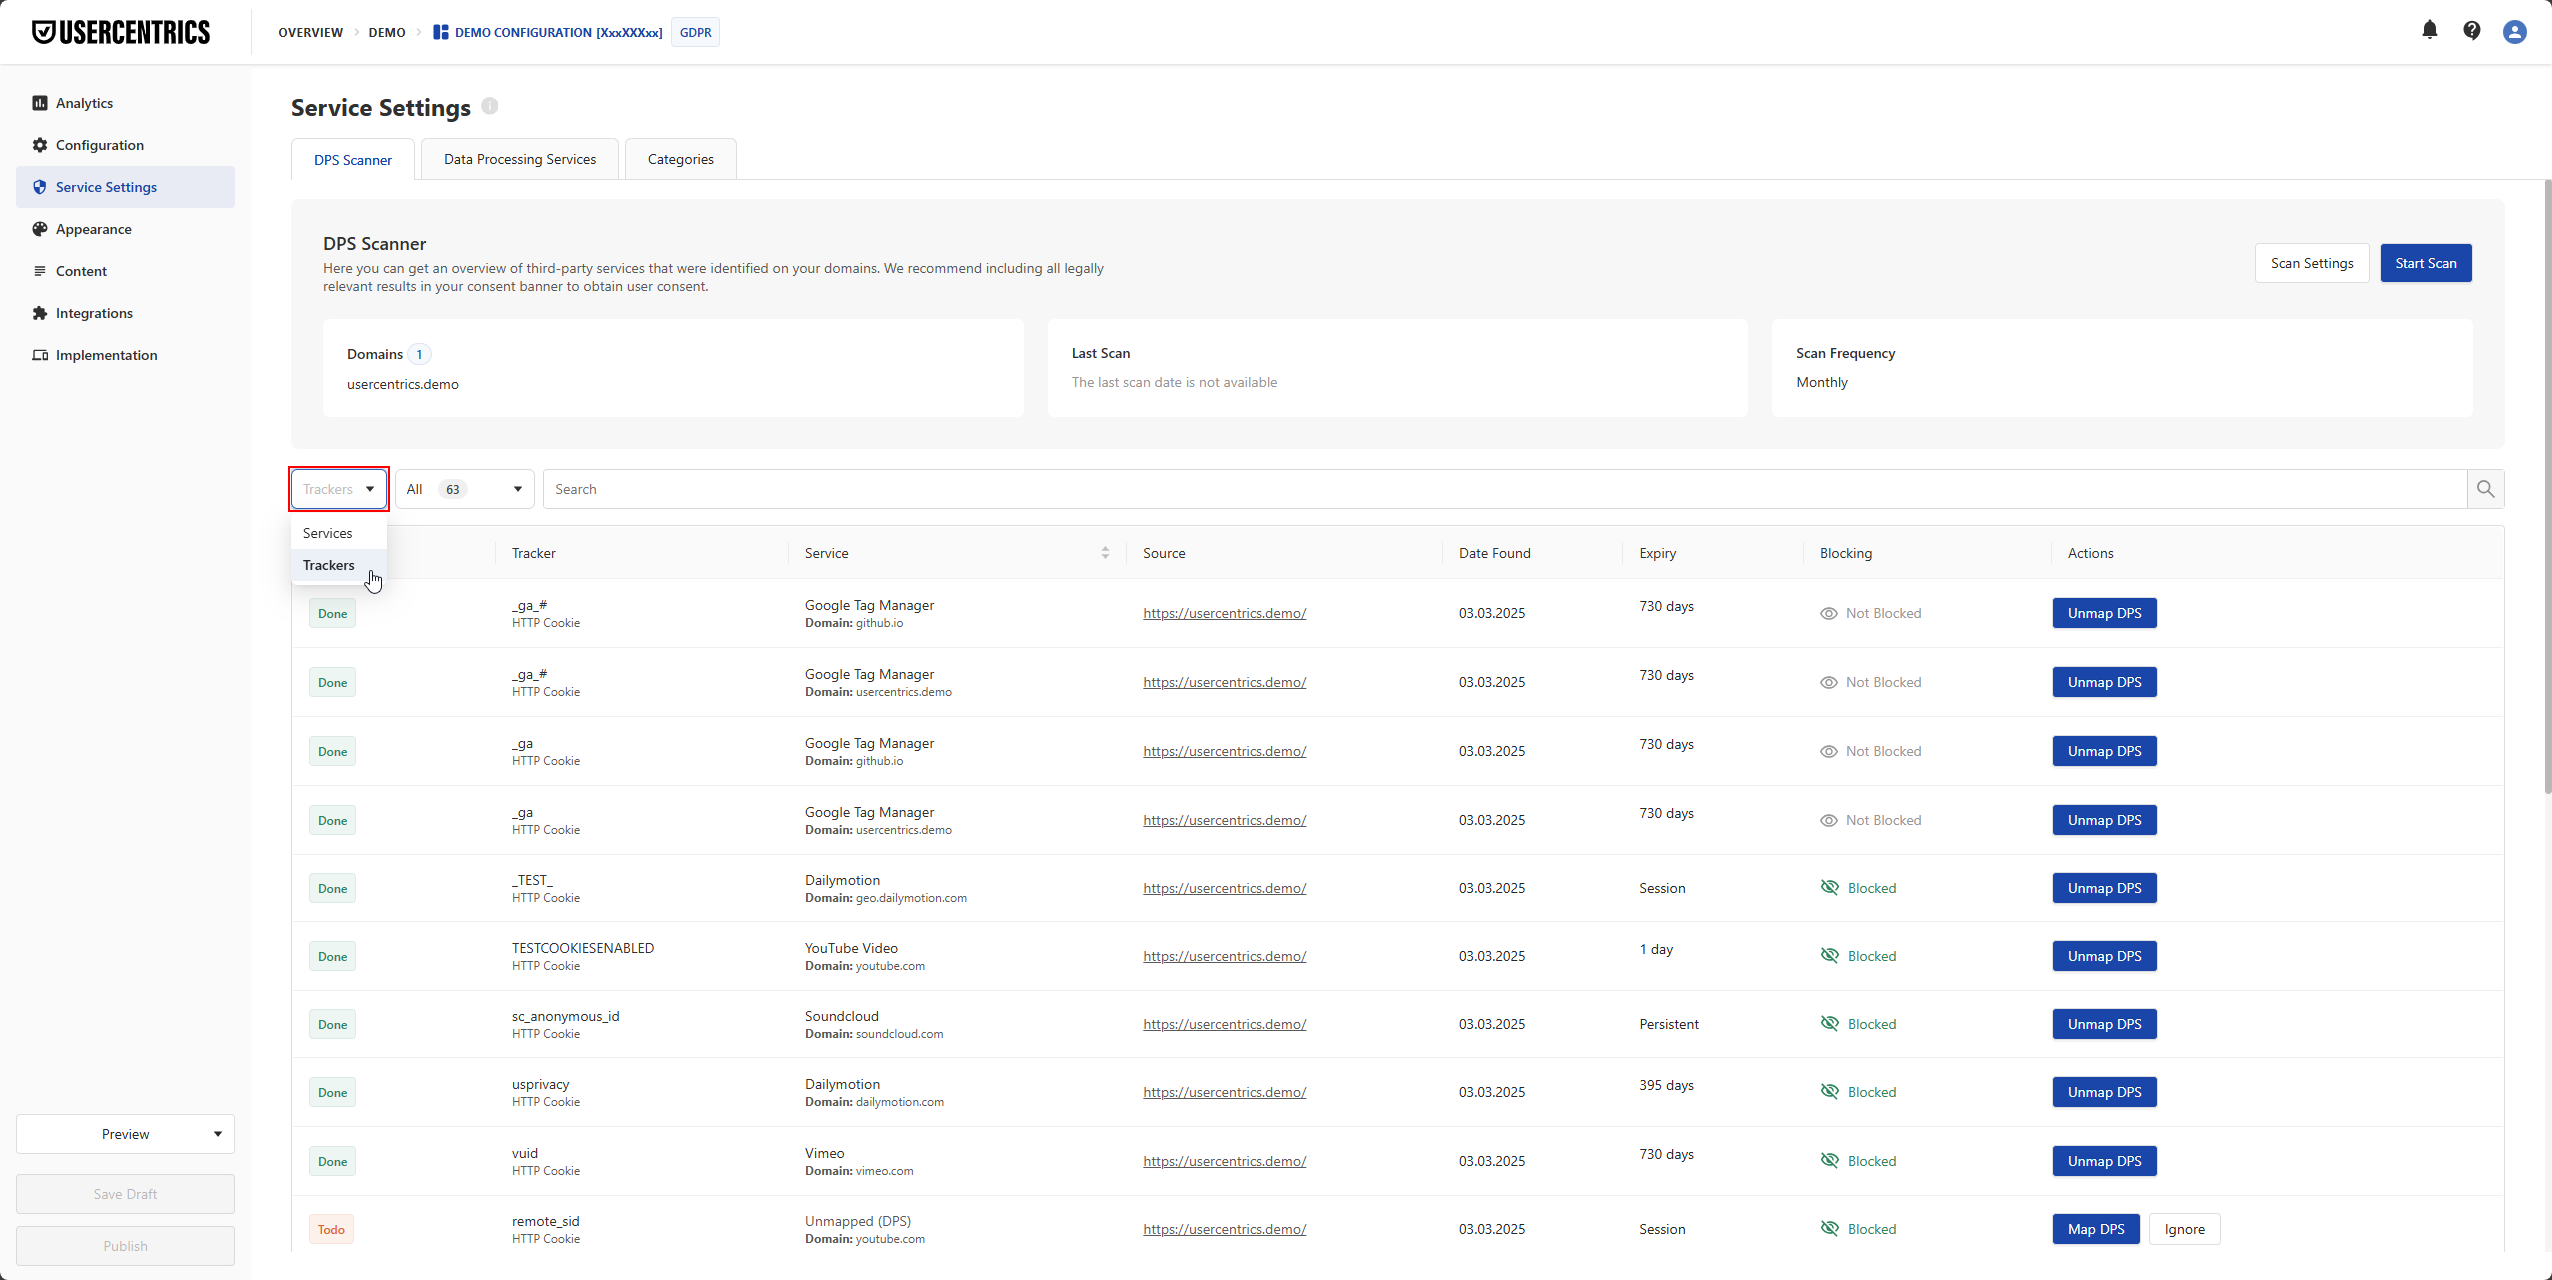Image resolution: width=2552 pixels, height=1280 pixels.
Task: Open the notifications bell
Action: tap(2430, 30)
